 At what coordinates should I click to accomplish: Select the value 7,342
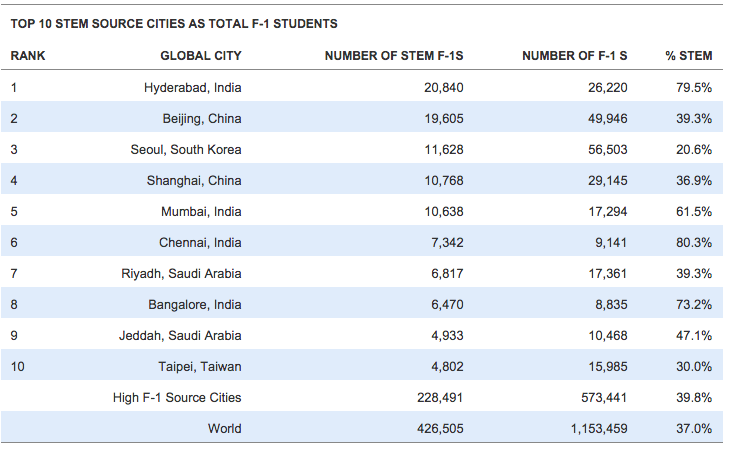[x=447, y=242]
